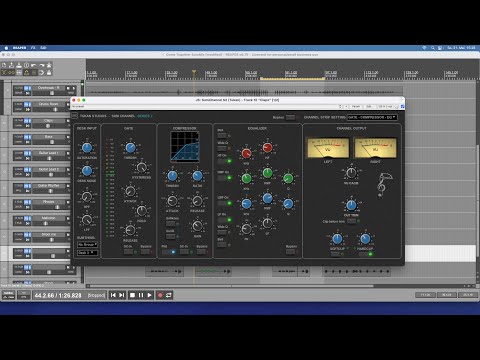Toggle the auto-crossfade toolbar icon

(4, 72)
